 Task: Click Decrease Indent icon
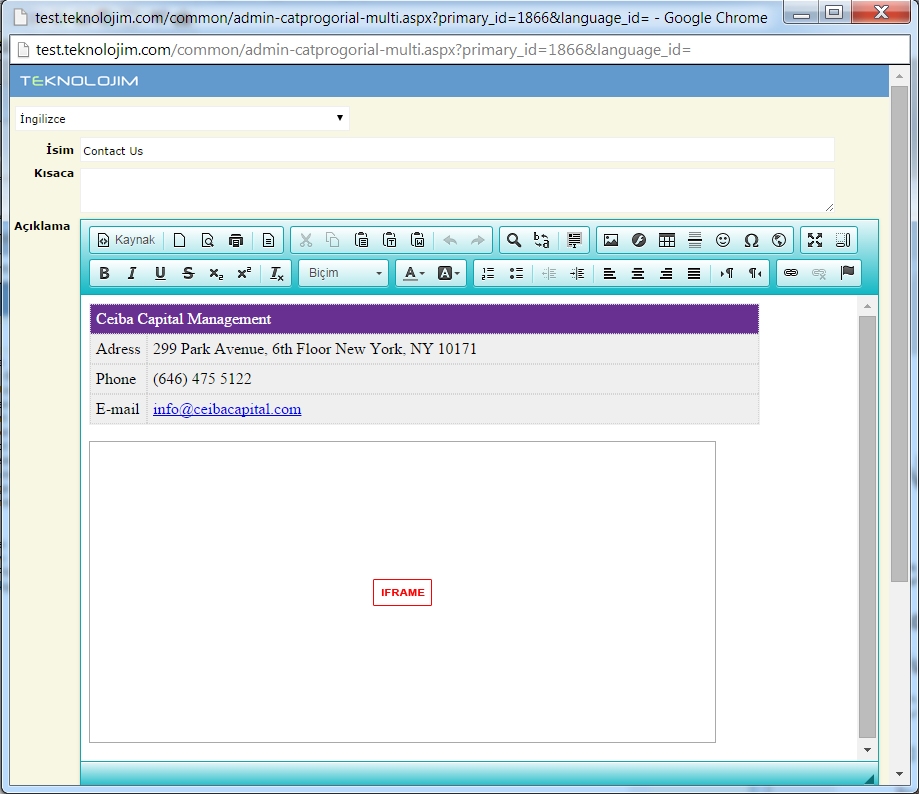coord(549,273)
